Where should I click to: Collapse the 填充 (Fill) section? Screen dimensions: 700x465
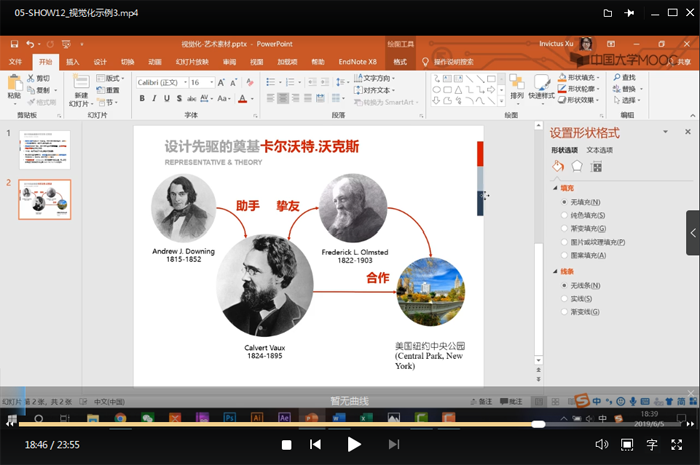coord(554,187)
